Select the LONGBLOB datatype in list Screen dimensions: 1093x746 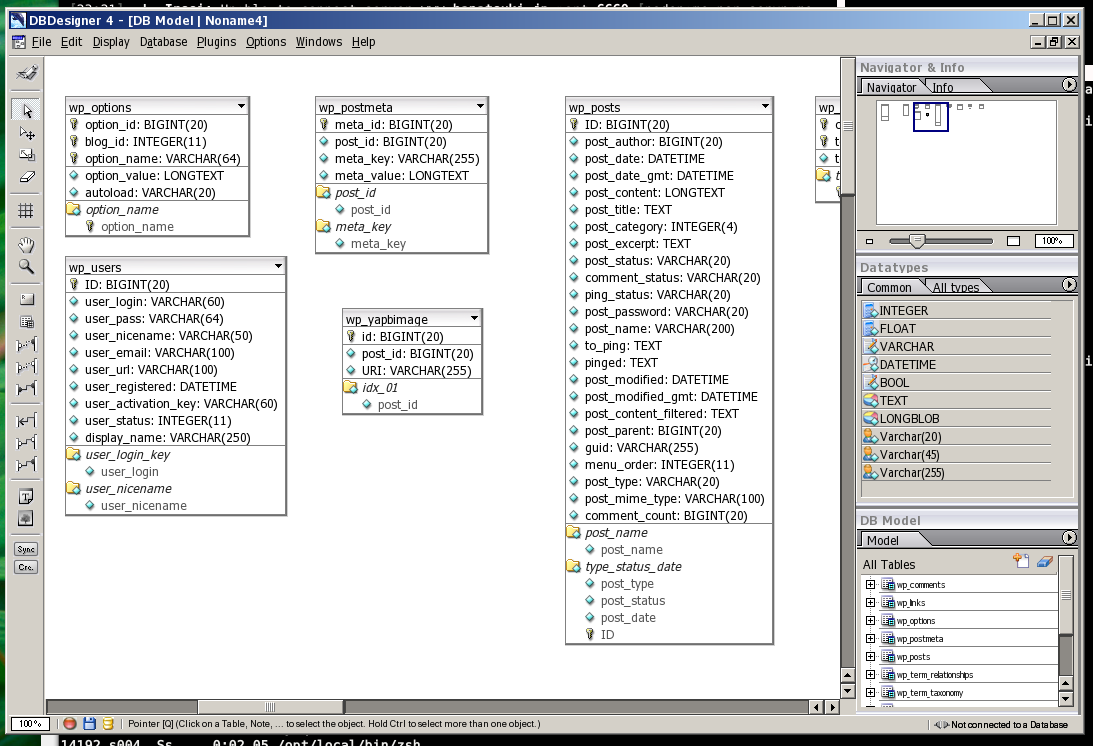pos(908,419)
